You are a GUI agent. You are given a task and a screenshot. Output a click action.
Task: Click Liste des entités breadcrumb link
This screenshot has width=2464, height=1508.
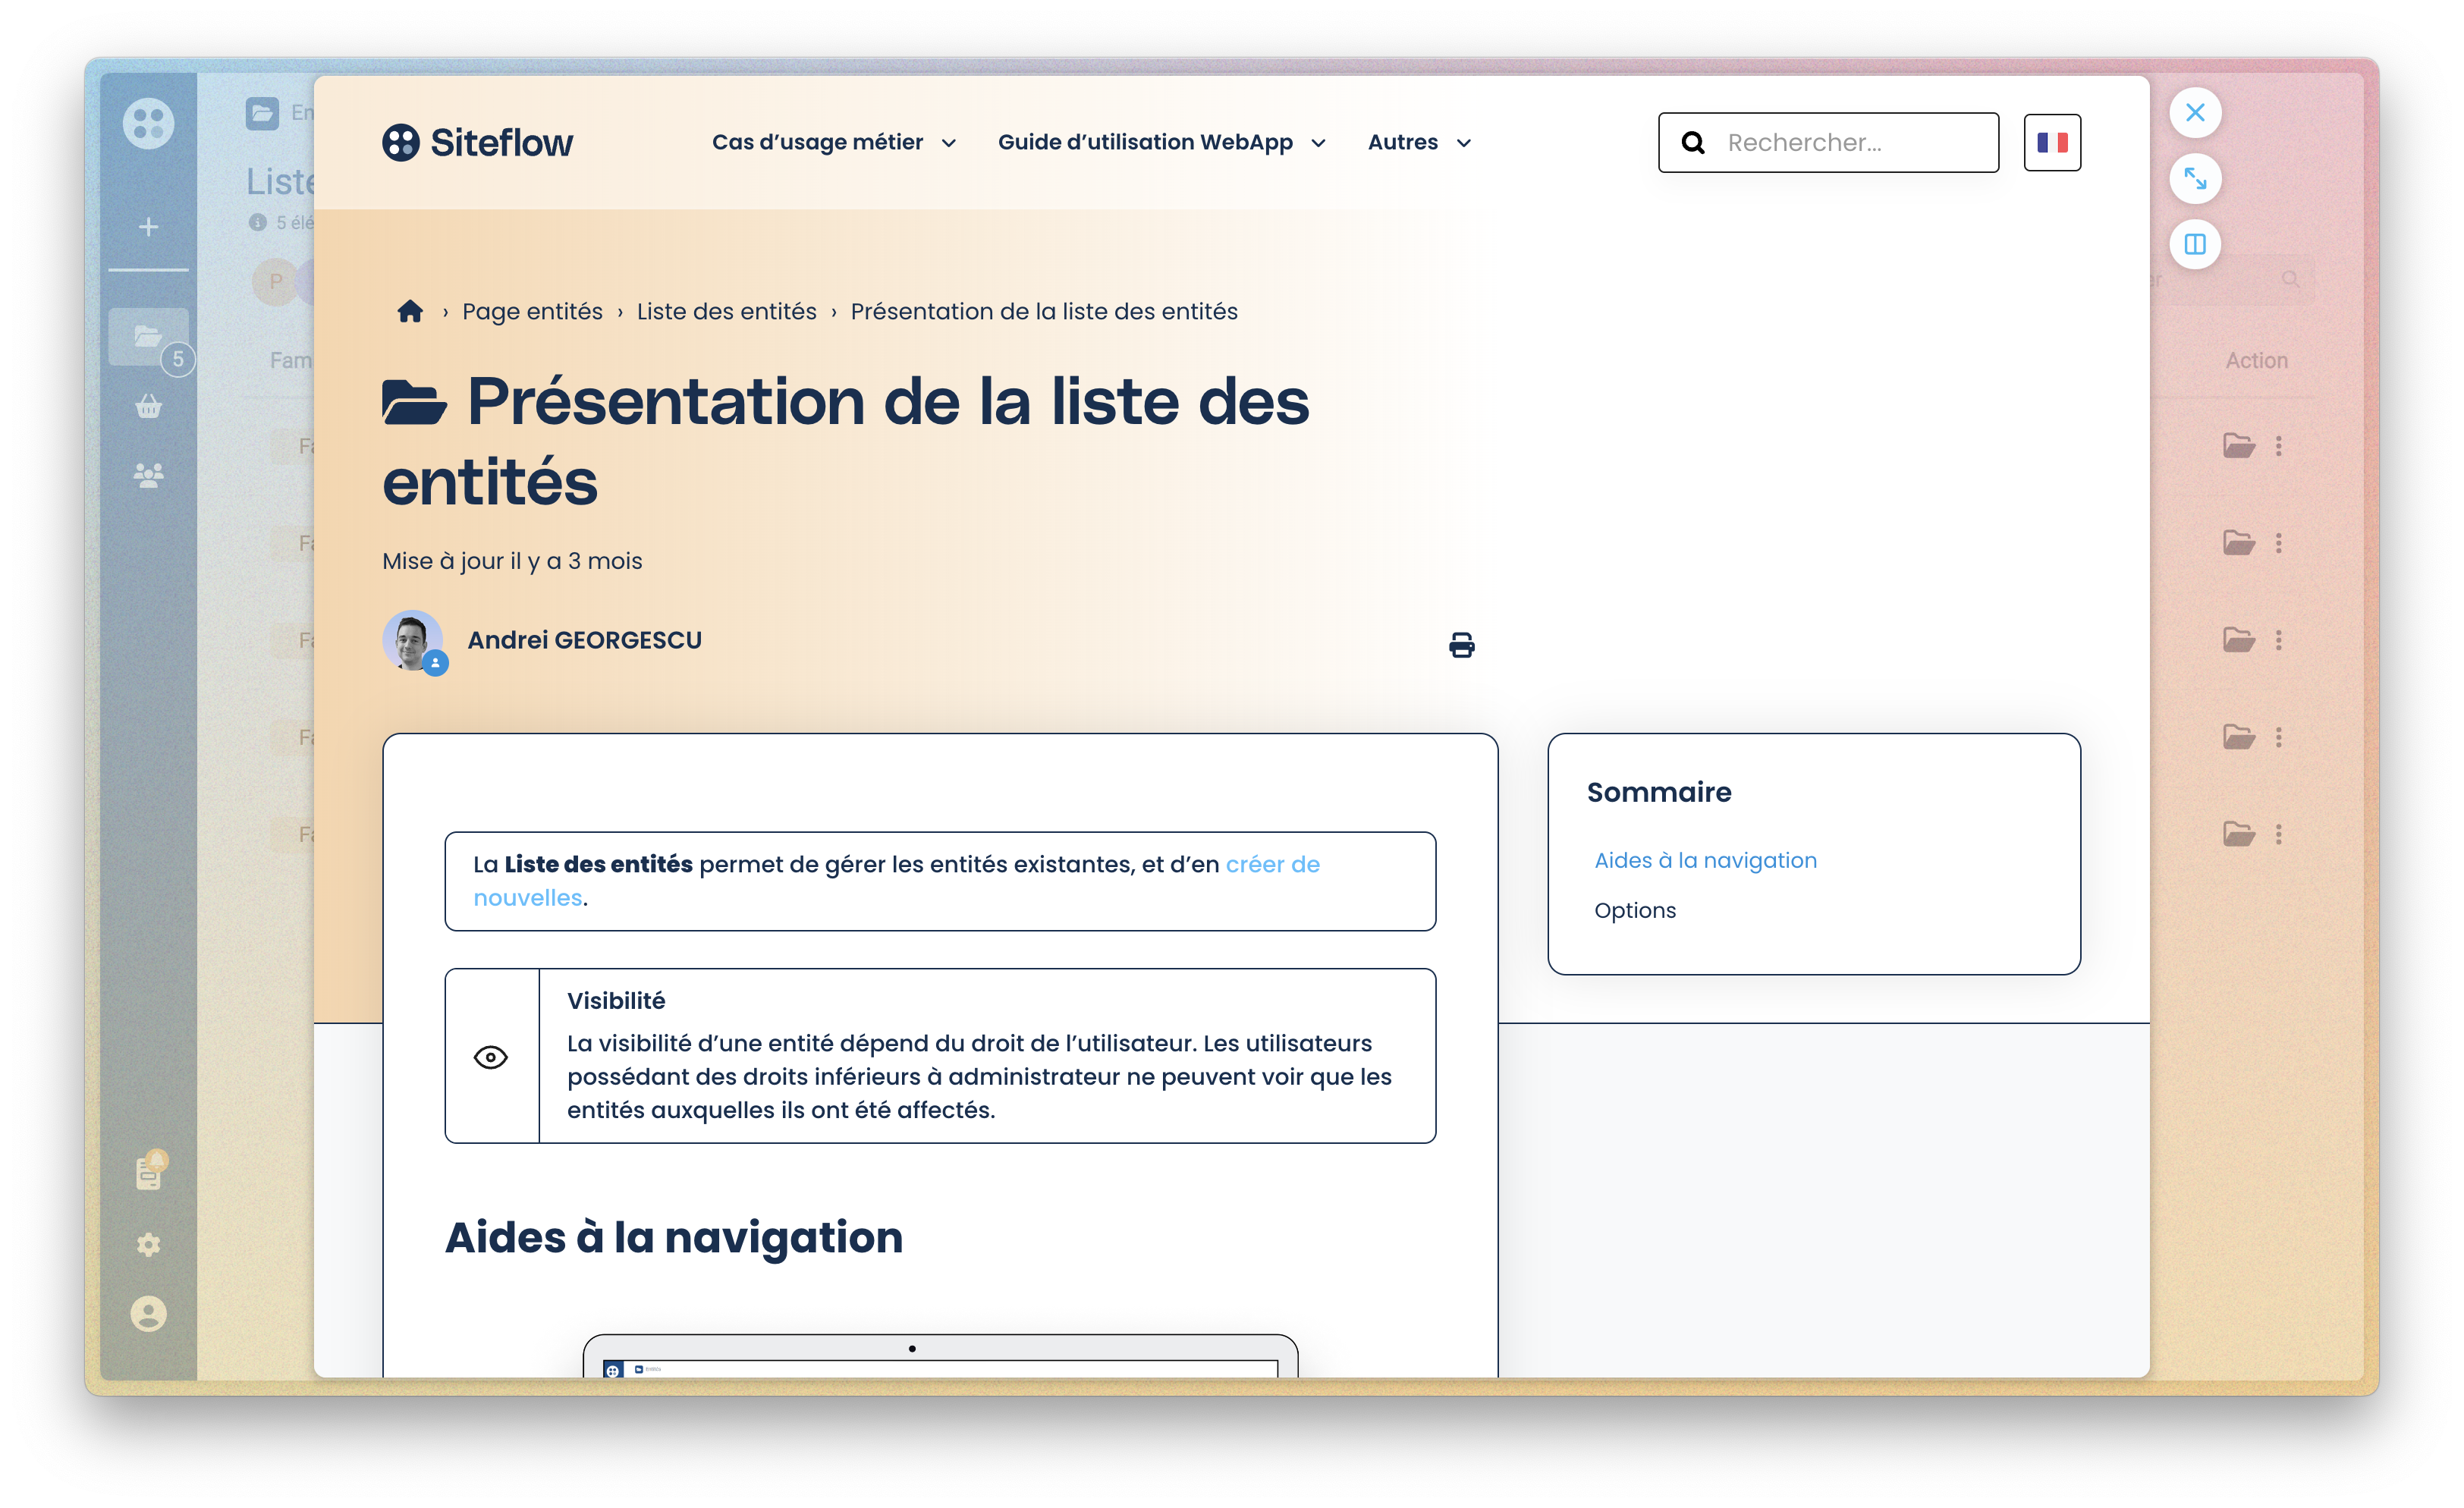[x=726, y=312]
